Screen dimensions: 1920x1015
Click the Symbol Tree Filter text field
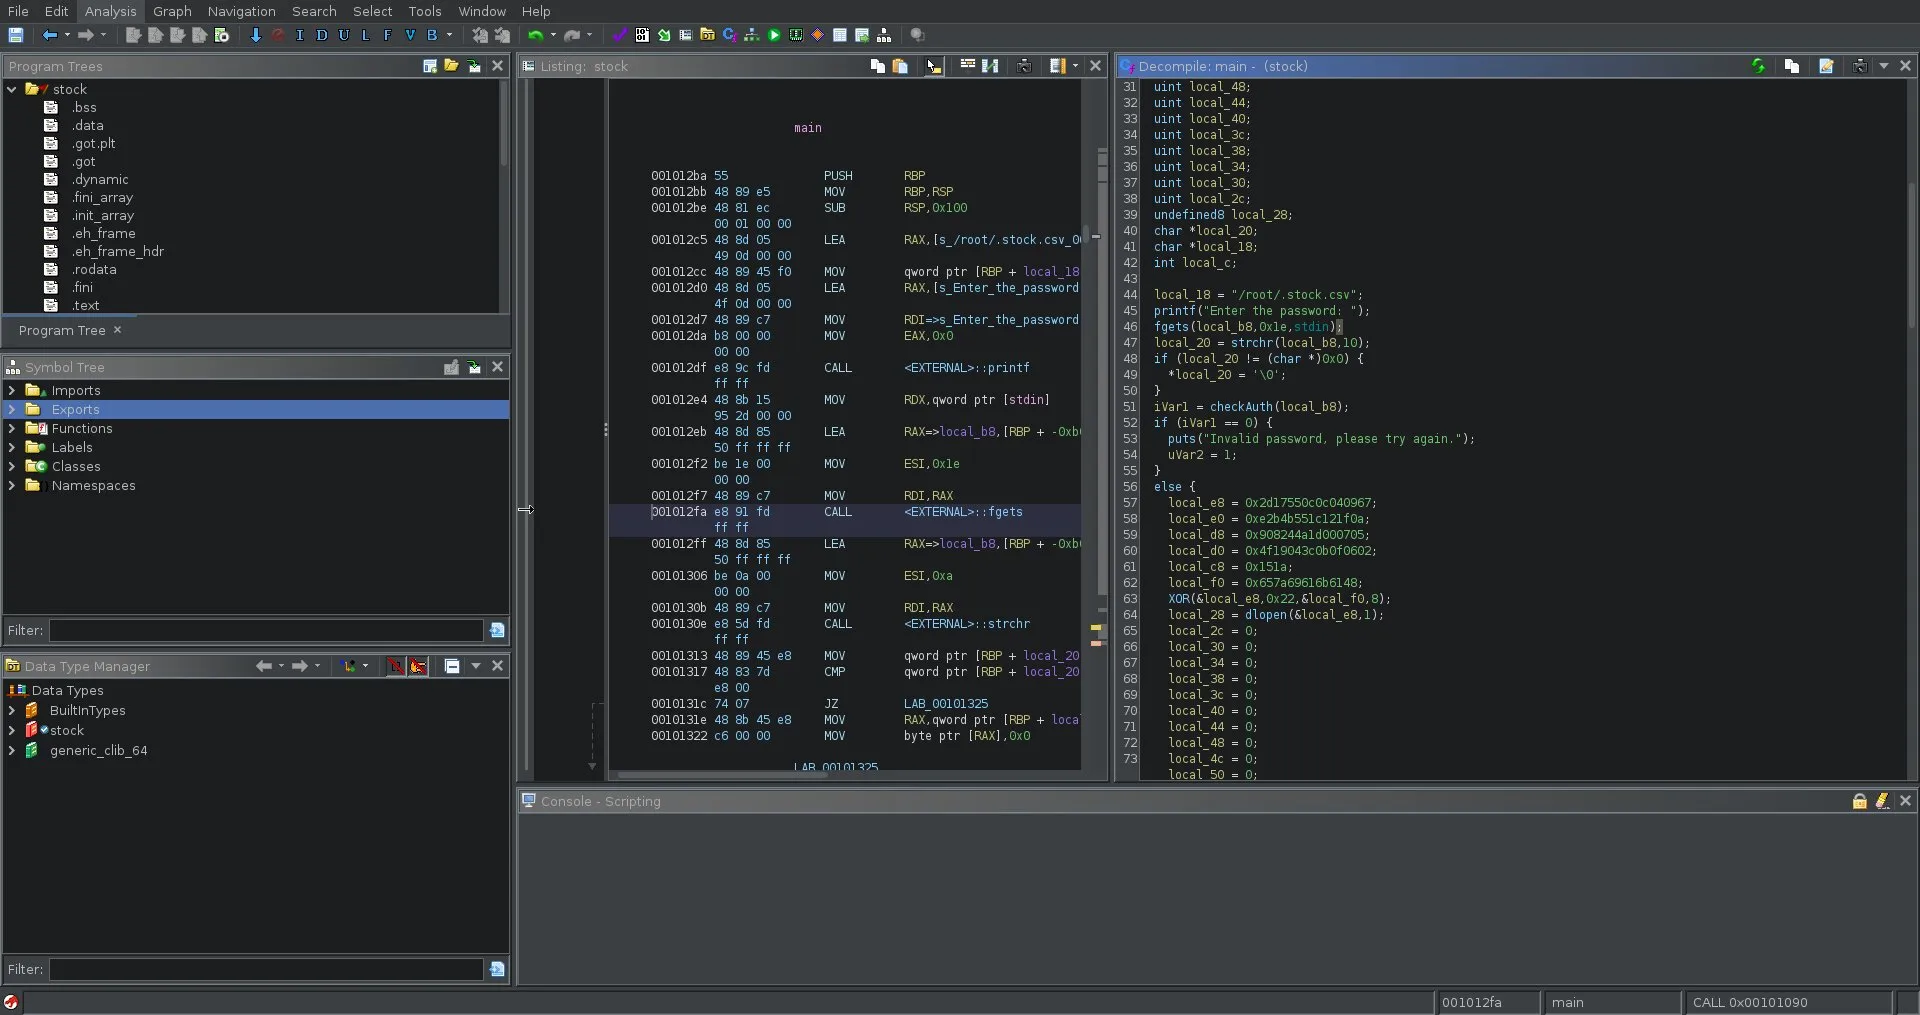[x=266, y=630]
